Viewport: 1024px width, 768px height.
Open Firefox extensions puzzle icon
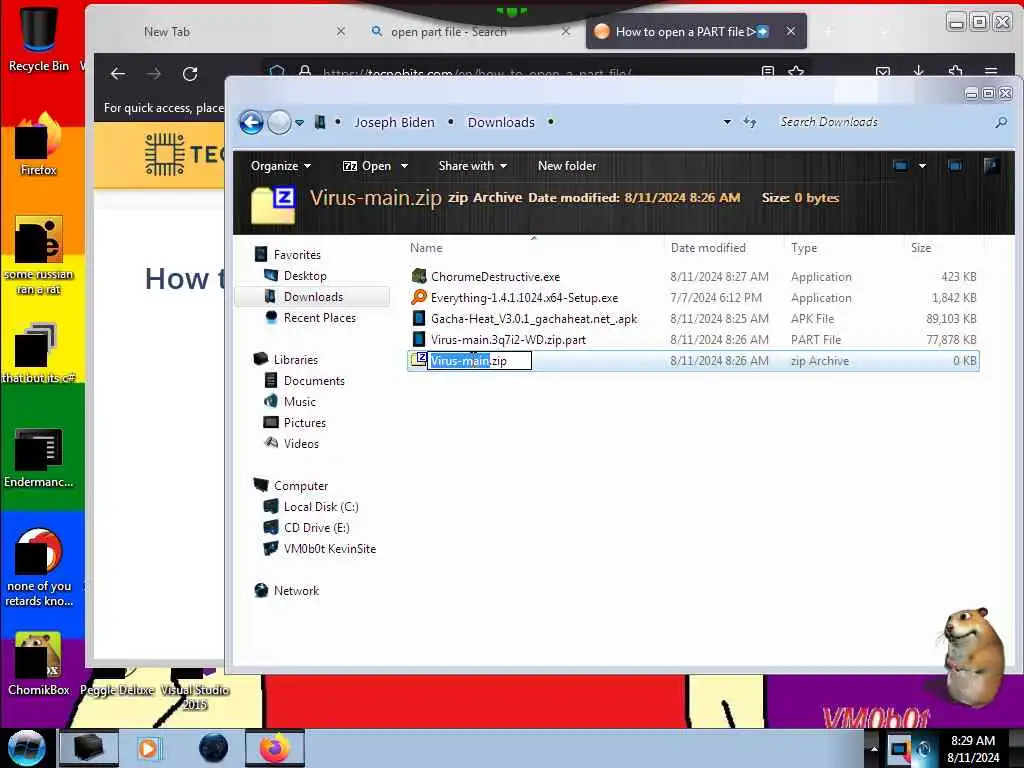955,71
